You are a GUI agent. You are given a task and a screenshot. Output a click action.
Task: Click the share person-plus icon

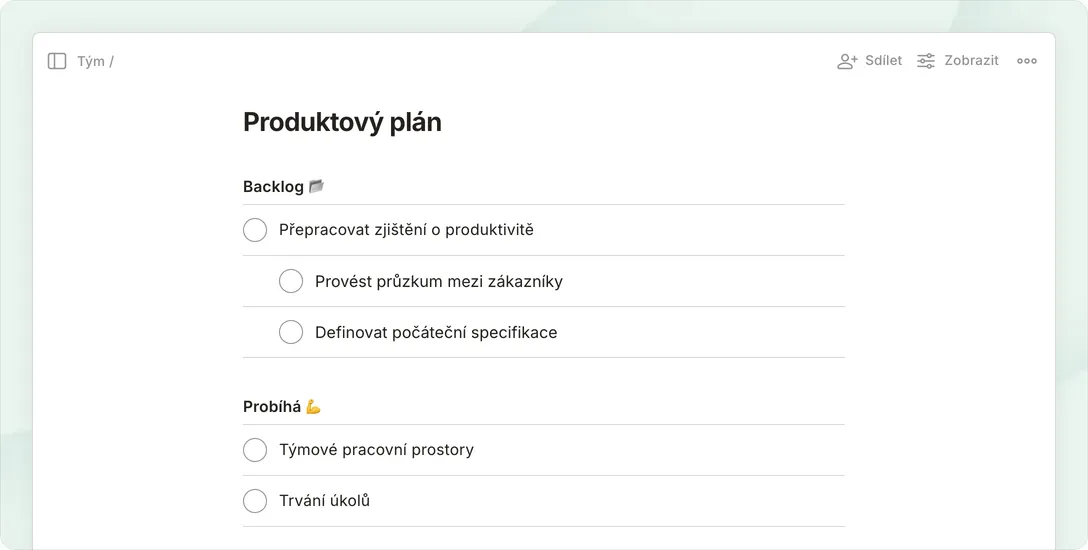tap(847, 61)
